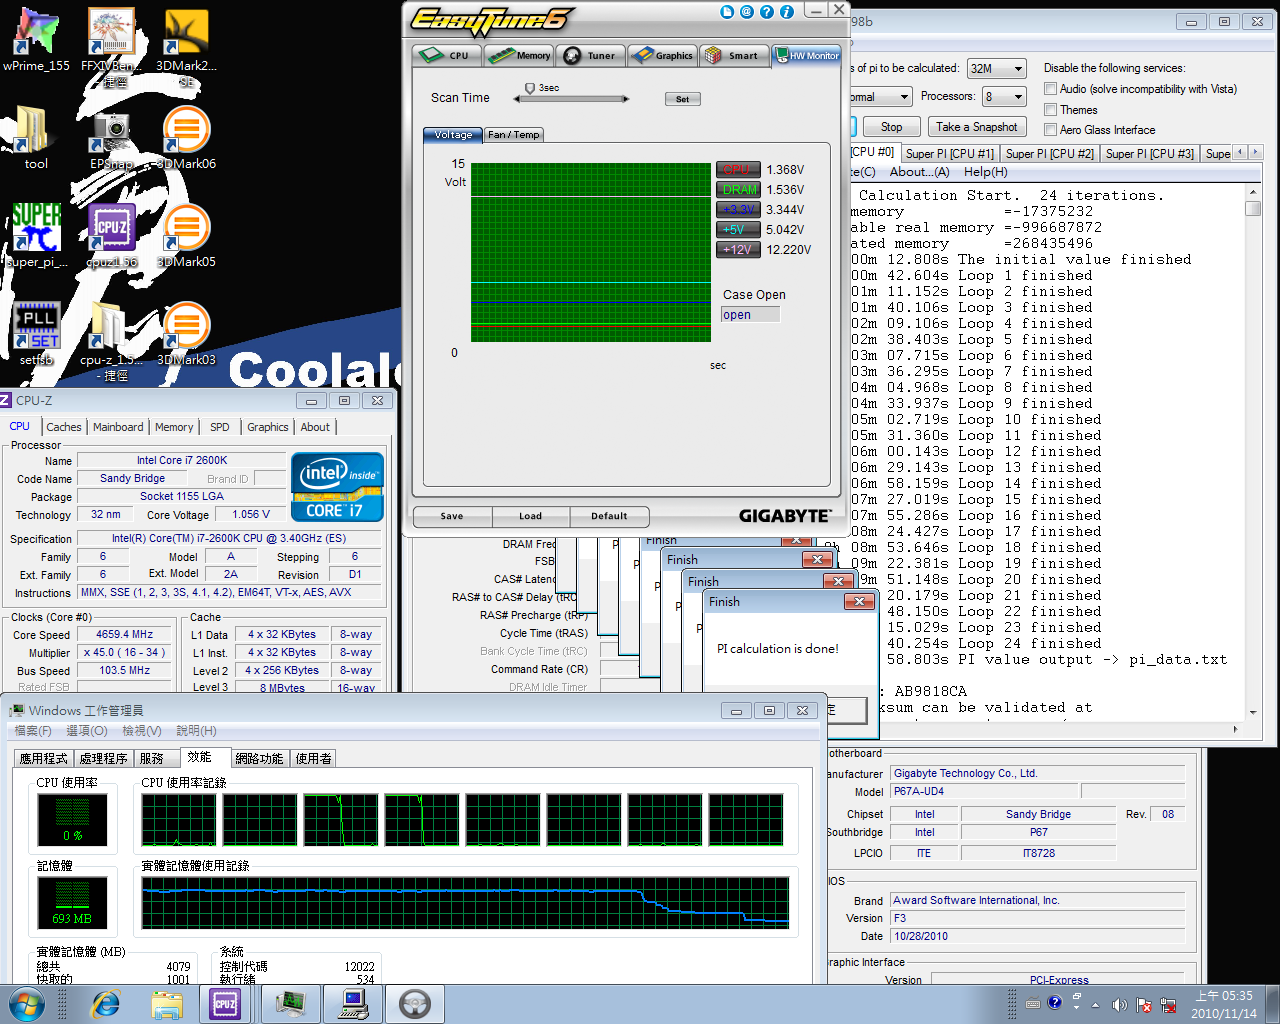Switch to Super PI taskbar computer icon
This screenshot has height=1024, width=1280.
[354, 1004]
